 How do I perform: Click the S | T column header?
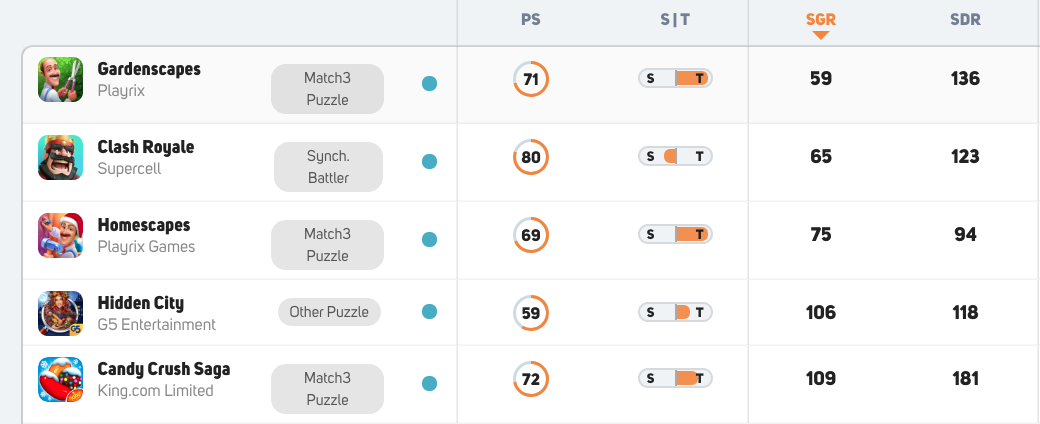[675, 20]
